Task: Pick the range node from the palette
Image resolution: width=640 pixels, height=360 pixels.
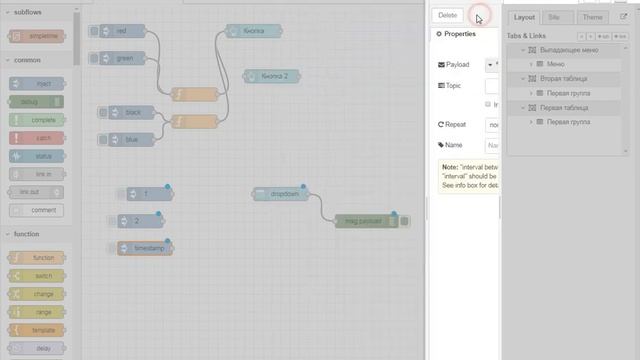Action: [37, 312]
